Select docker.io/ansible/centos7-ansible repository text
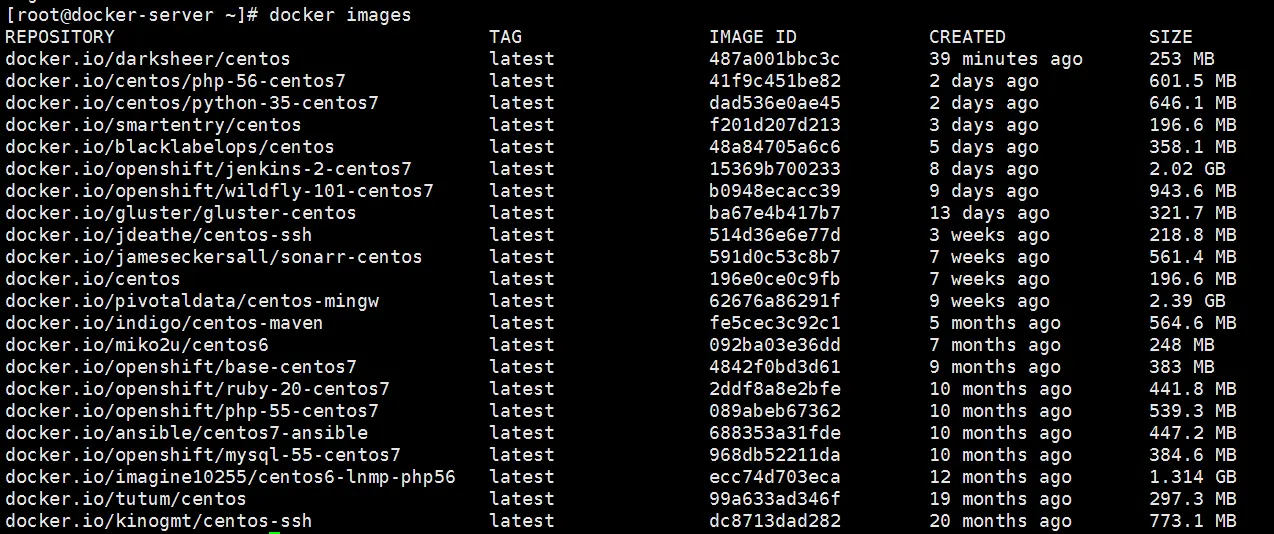Screen dimensions: 1274x534 coord(187,433)
